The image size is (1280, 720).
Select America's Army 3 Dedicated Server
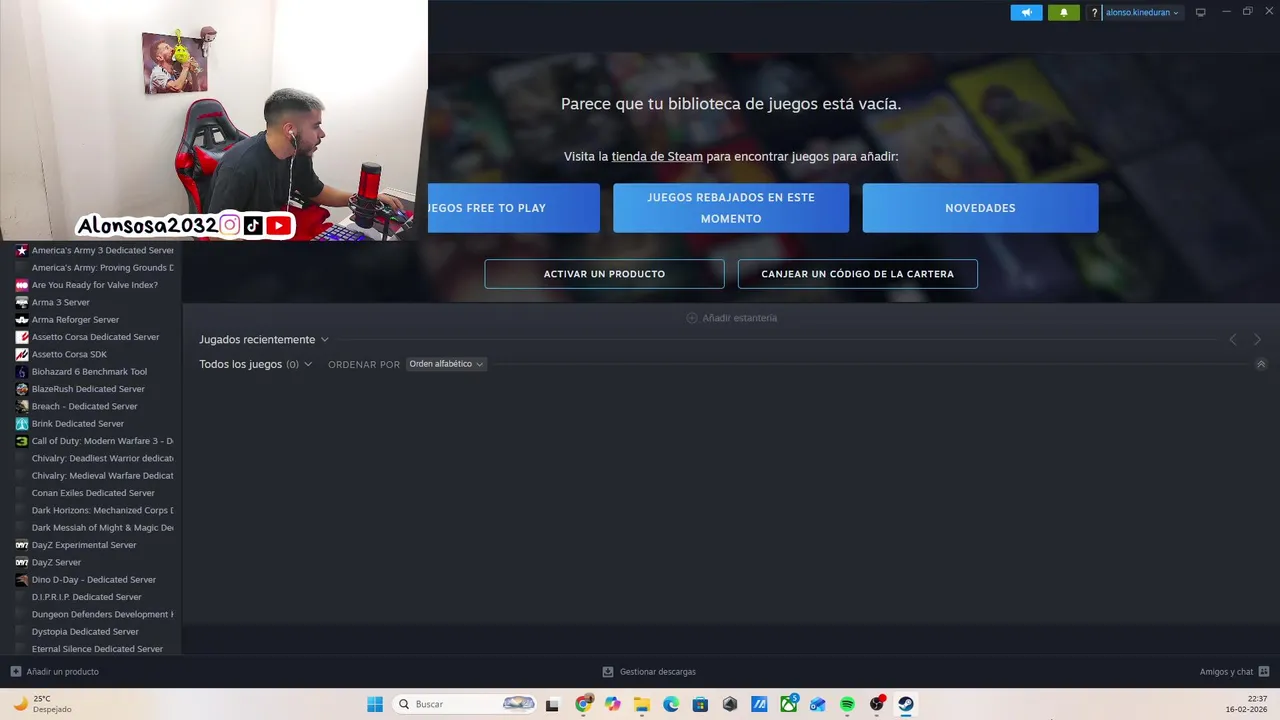94,250
